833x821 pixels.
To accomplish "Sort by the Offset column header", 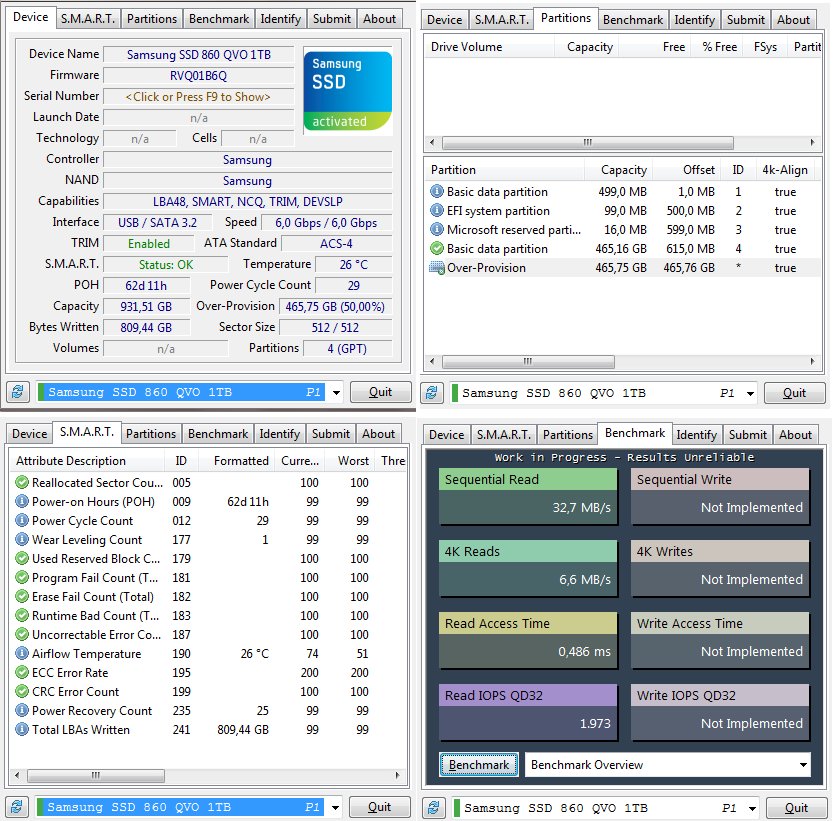I will [x=686, y=170].
